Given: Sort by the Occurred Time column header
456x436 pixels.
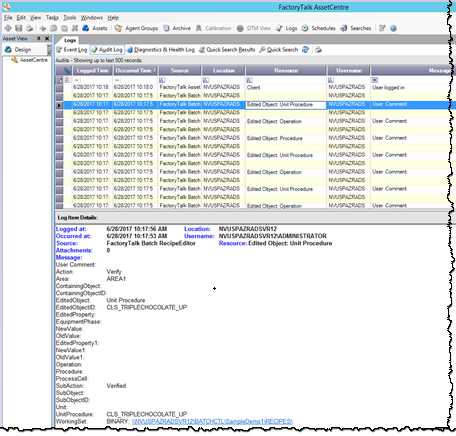Looking at the screenshot, I should (135, 71).
